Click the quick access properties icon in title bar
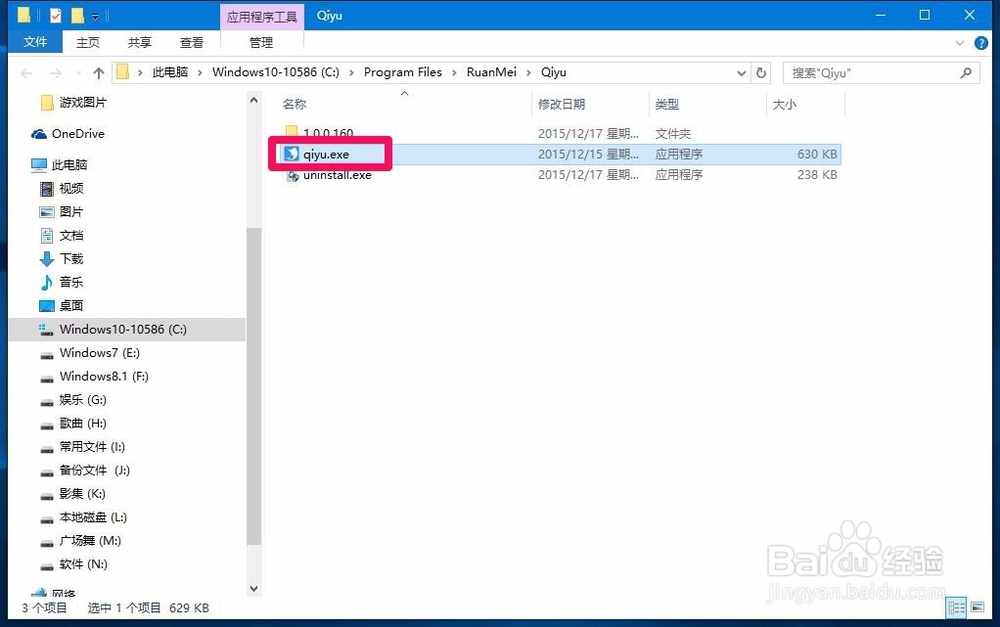 [x=55, y=15]
